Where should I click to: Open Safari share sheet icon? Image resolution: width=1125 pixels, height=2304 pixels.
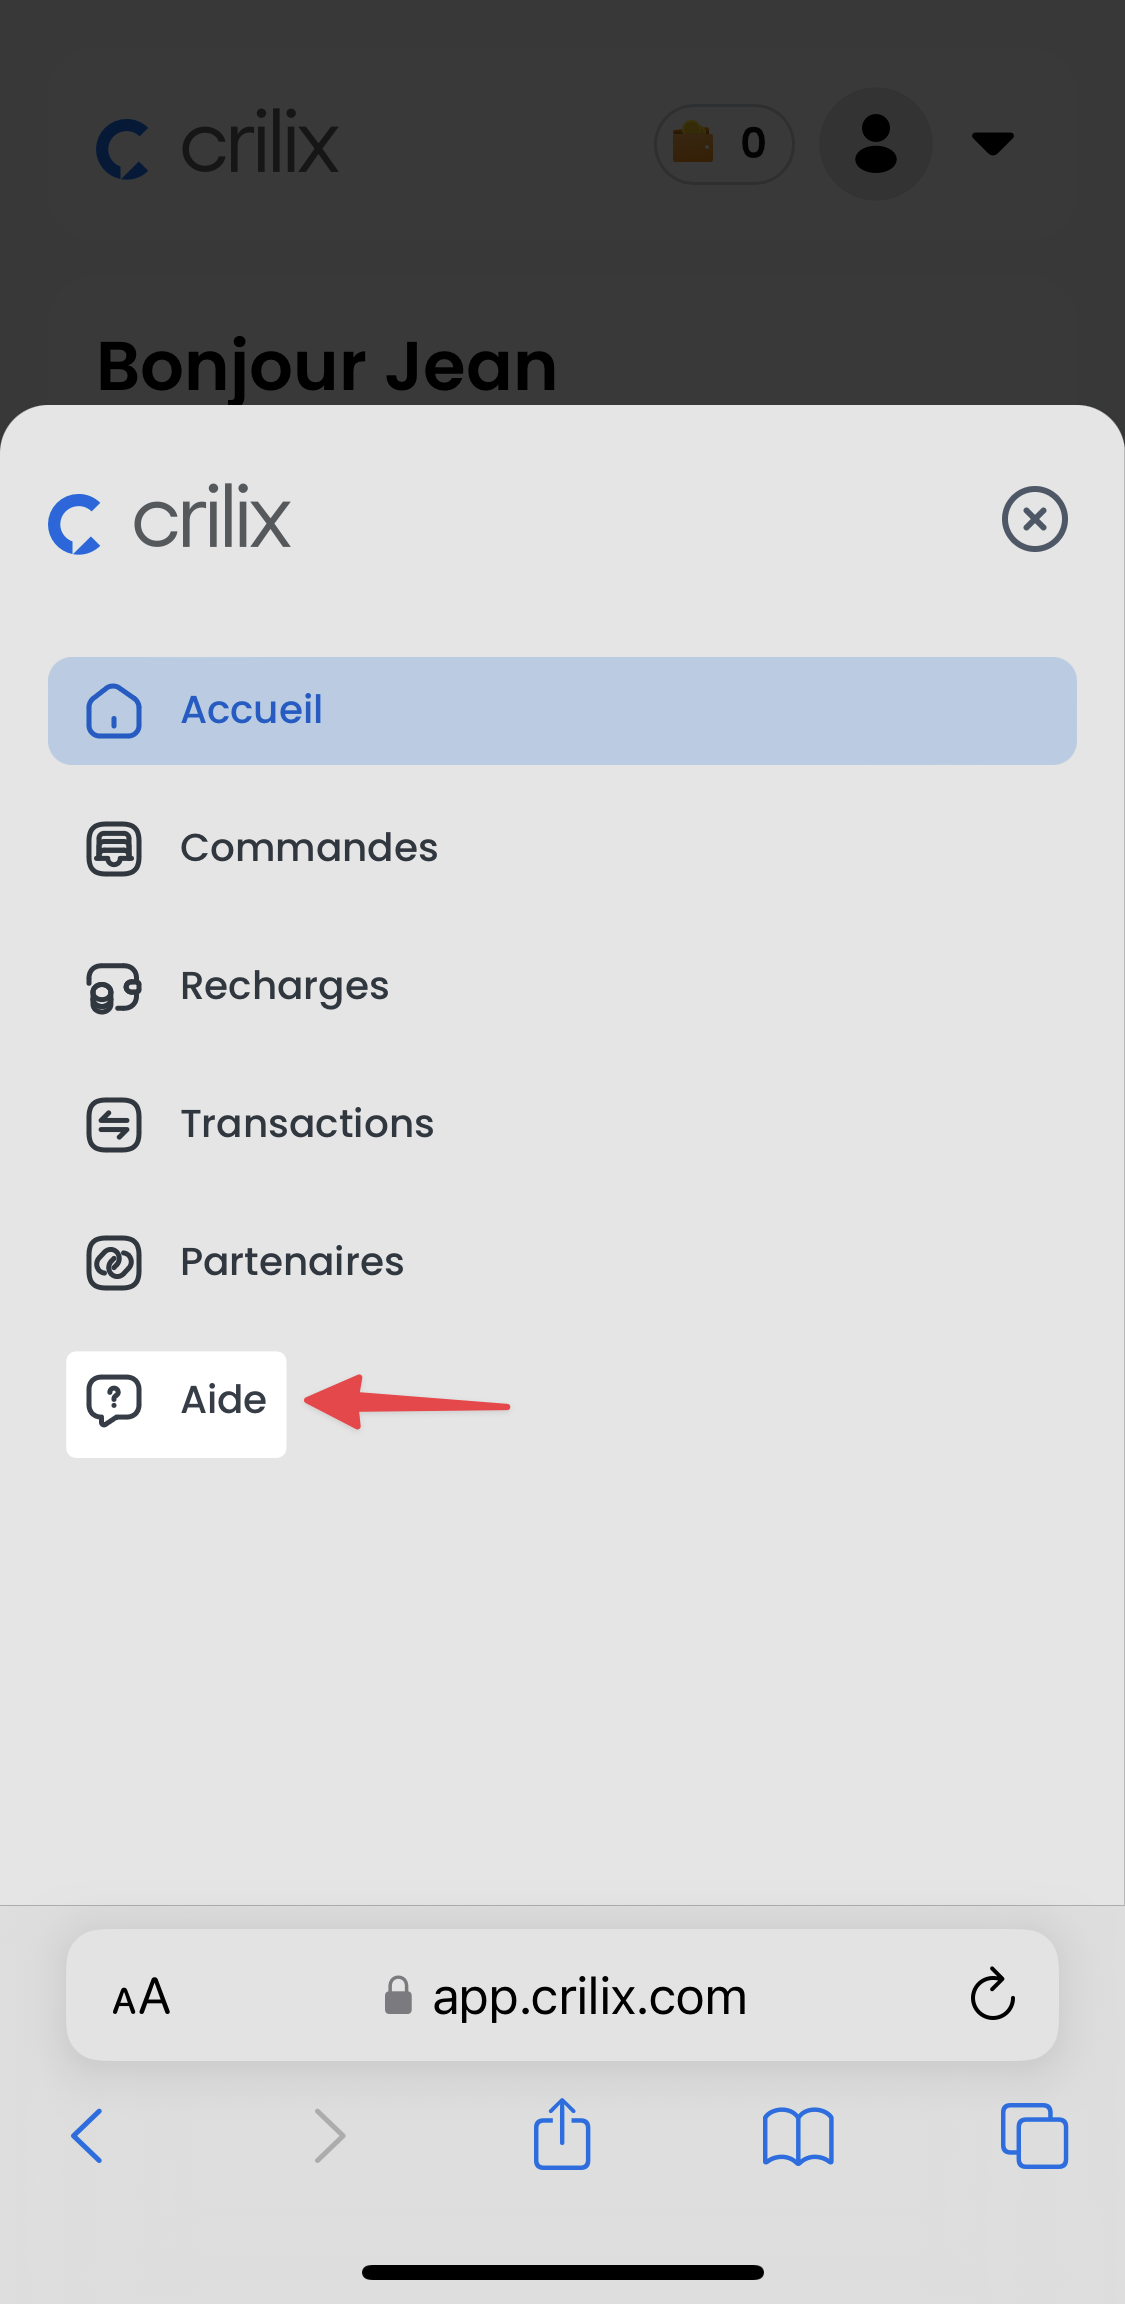562,2133
